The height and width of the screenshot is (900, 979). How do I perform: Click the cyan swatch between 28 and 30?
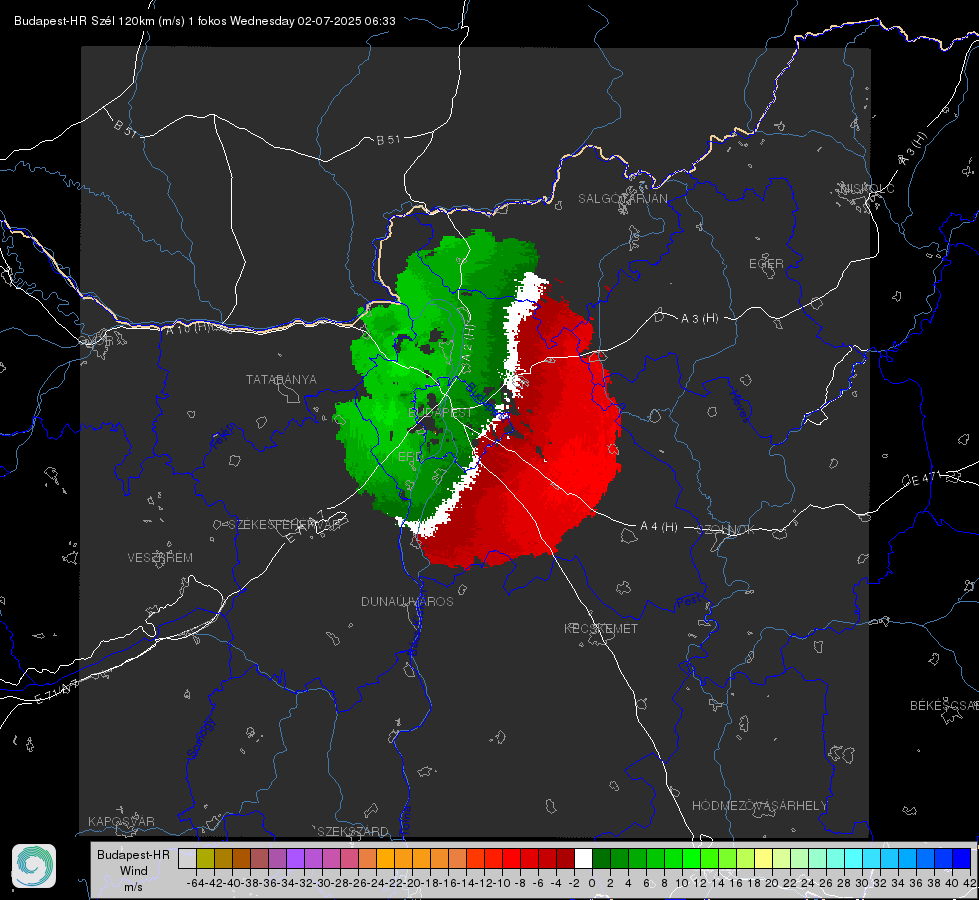(854, 858)
